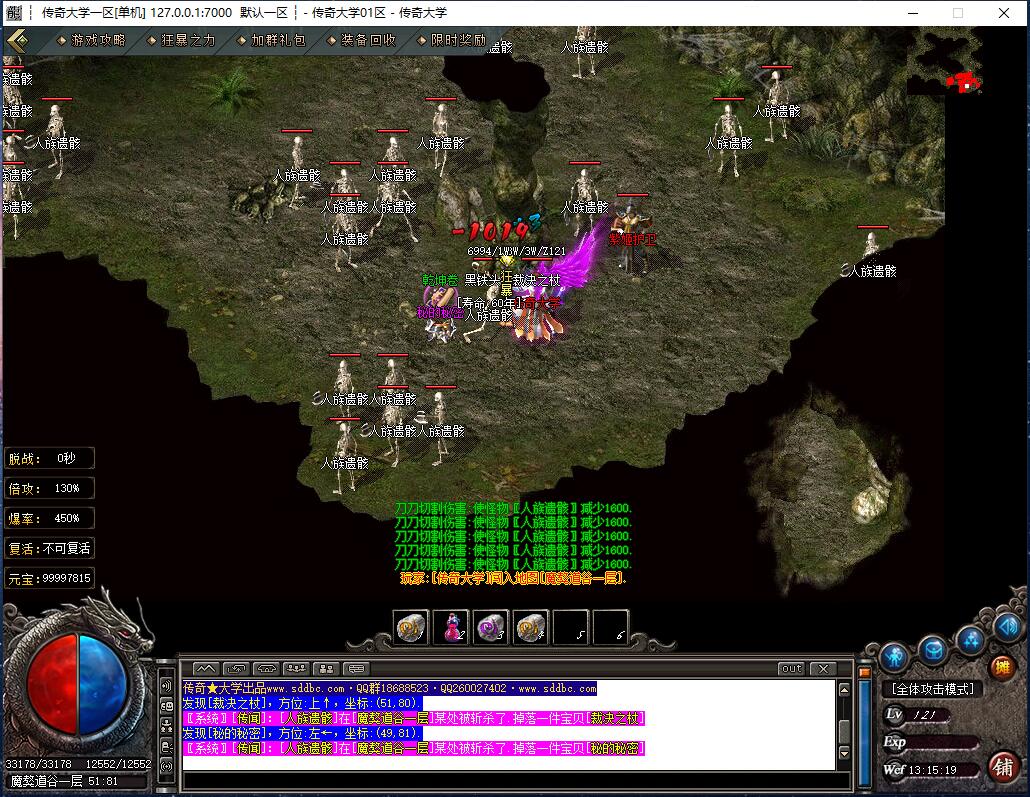The height and width of the screenshot is (797, 1030).
Task: Collapse the top menu with the back arrow icon
Action: 18,41
